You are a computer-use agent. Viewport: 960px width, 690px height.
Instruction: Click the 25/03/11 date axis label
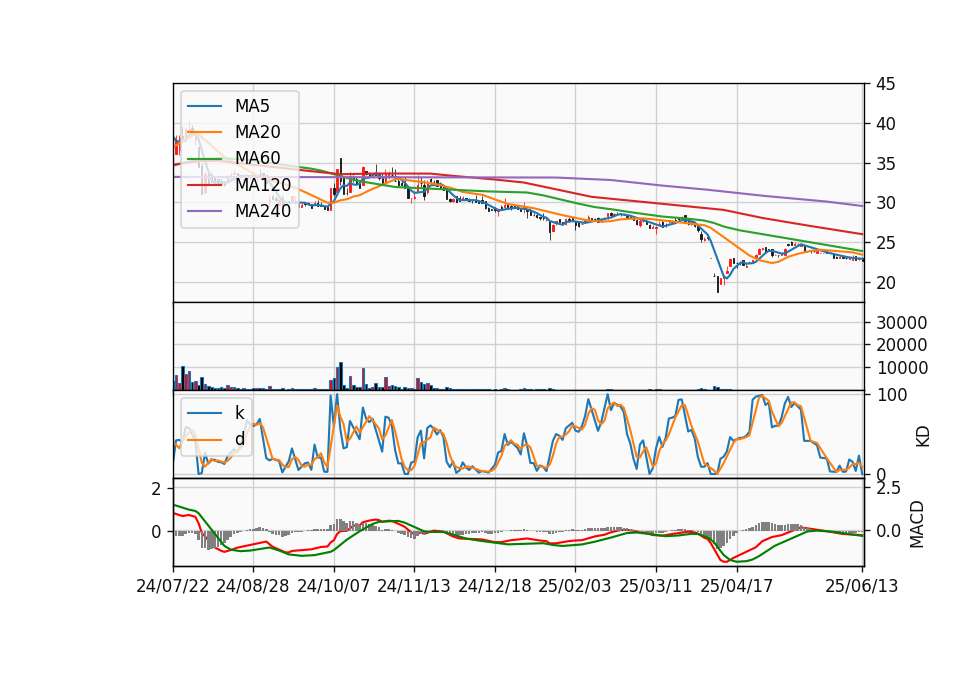(x=656, y=586)
